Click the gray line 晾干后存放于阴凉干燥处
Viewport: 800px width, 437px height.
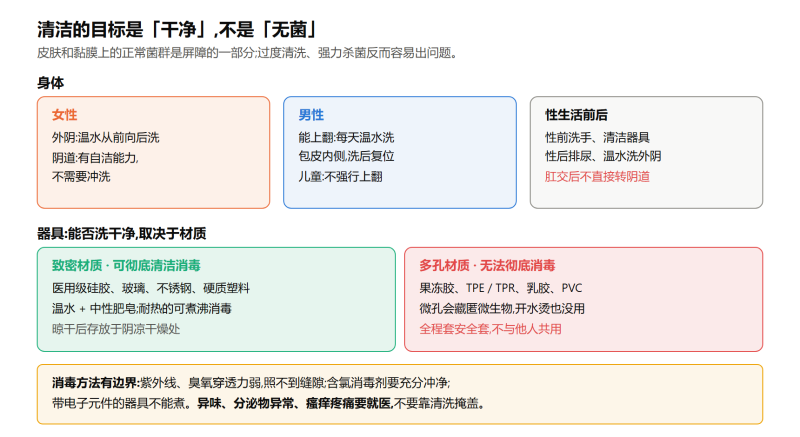(x=116, y=329)
